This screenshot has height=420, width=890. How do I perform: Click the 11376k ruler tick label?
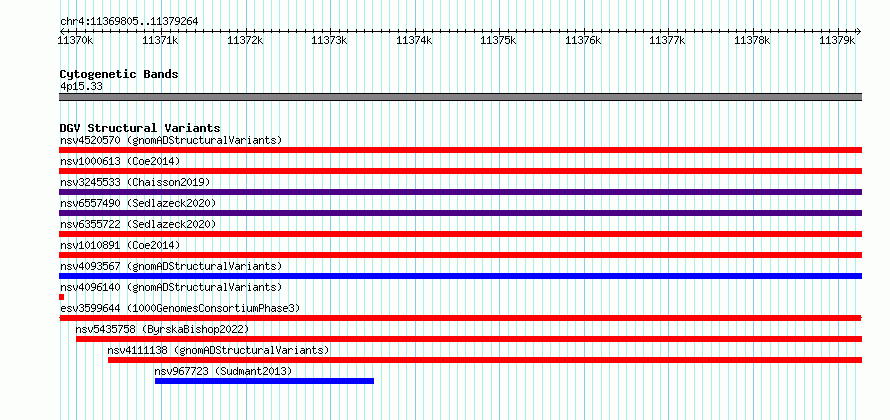(x=583, y=40)
